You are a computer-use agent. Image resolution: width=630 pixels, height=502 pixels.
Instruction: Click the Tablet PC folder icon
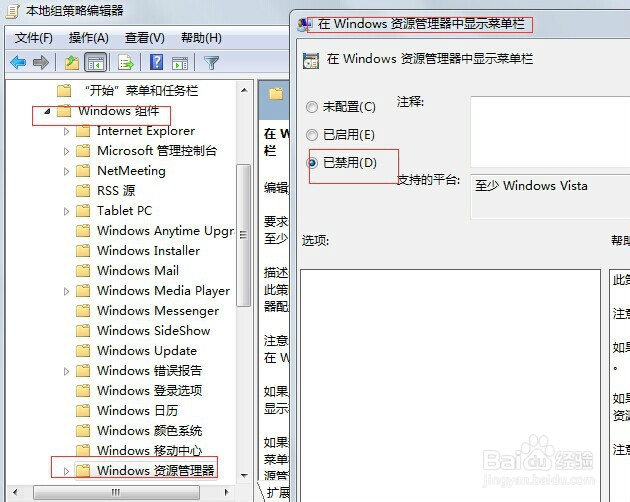83,211
